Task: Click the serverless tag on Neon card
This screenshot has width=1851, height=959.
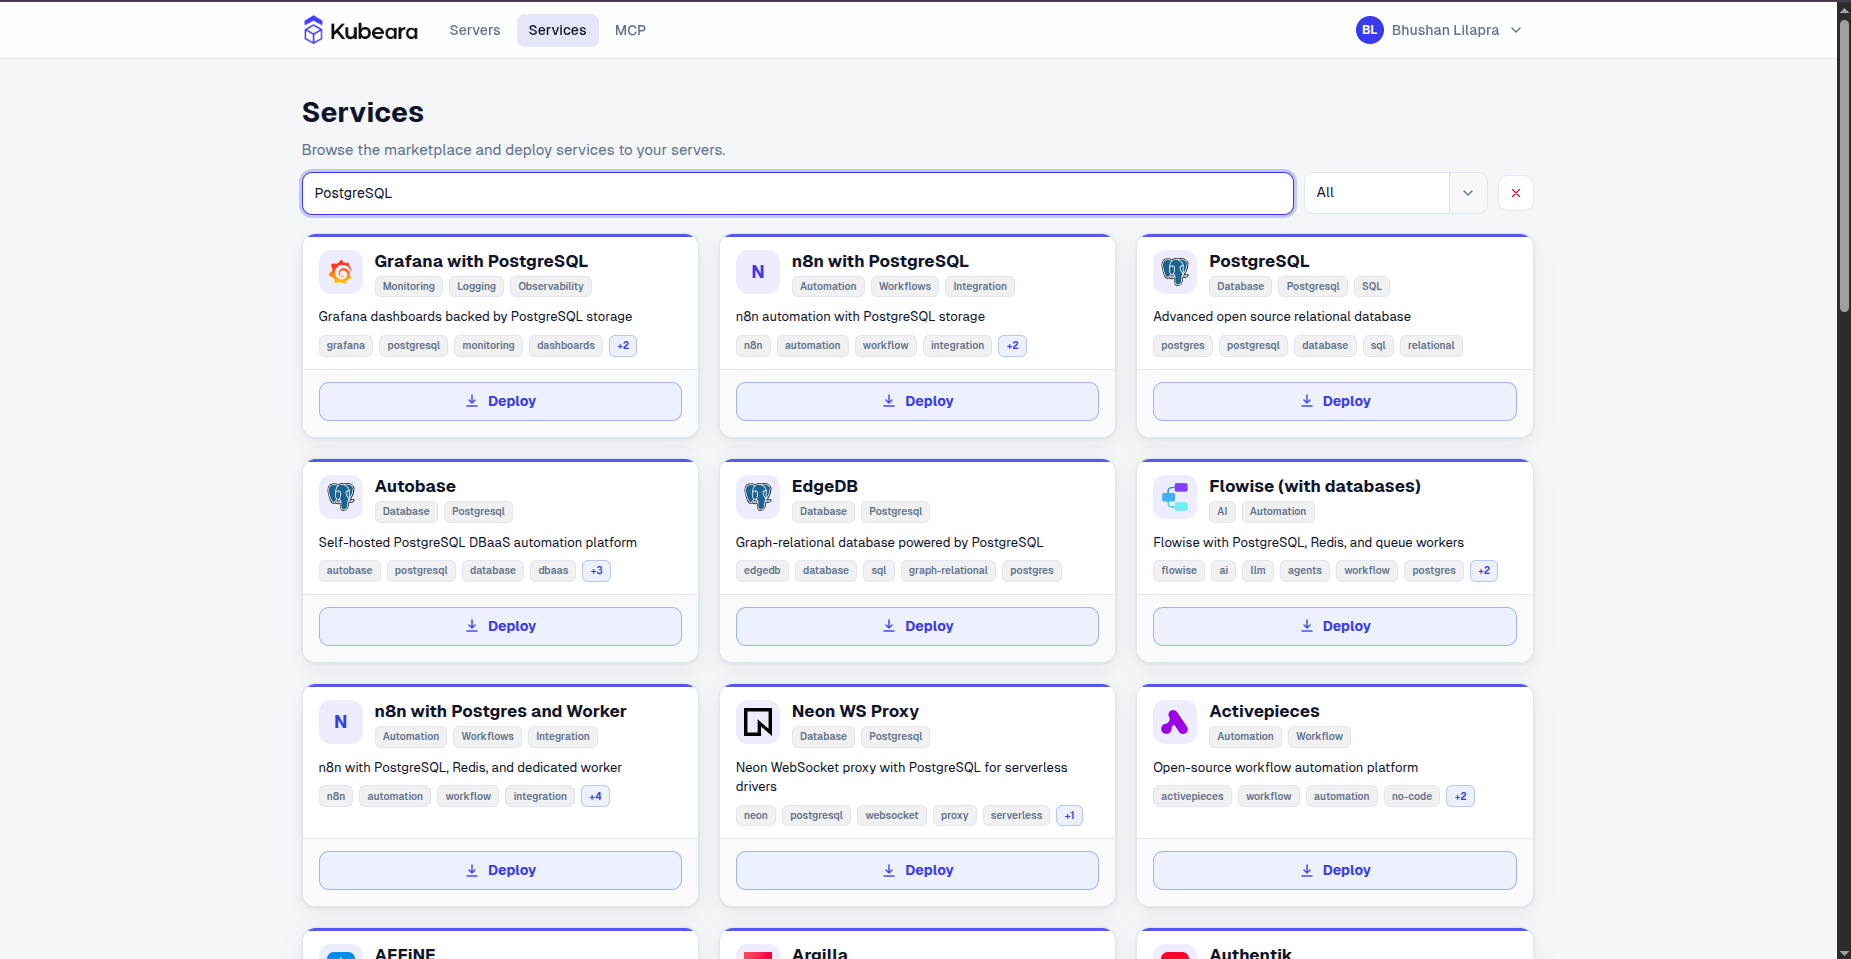Action: click(1016, 816)
